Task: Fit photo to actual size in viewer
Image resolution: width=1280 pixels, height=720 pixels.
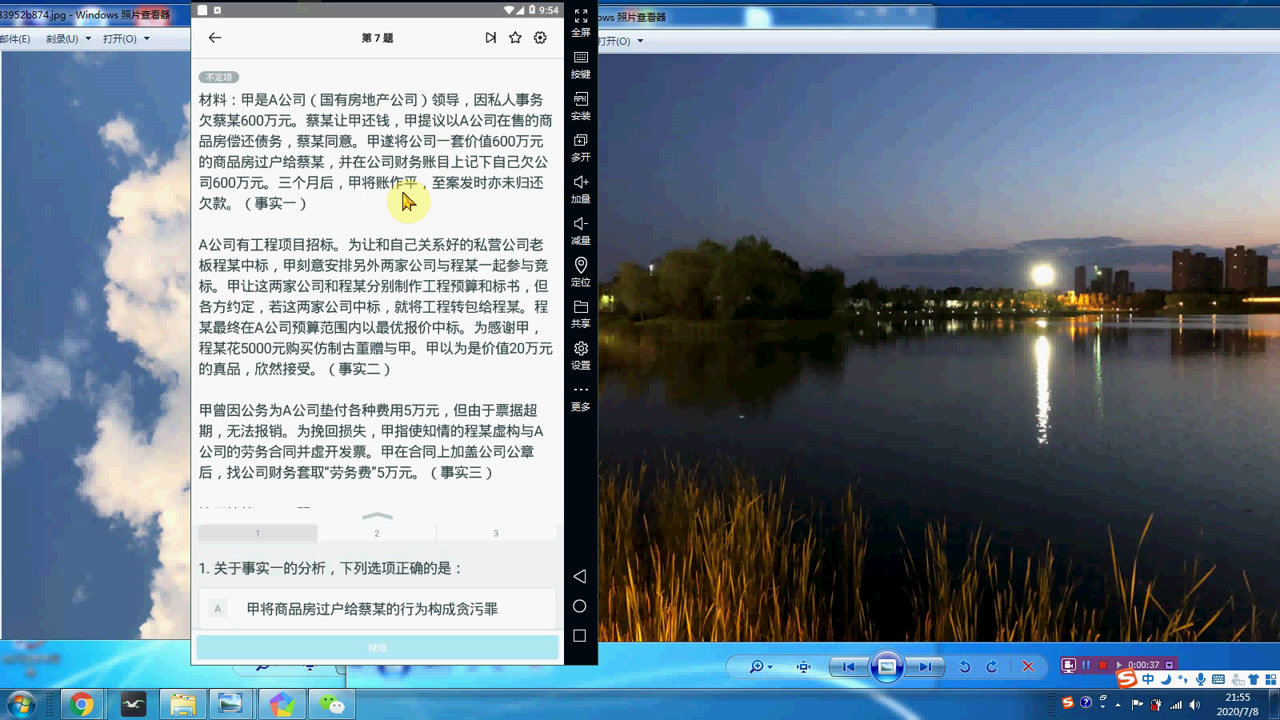Action: point(803,667)
